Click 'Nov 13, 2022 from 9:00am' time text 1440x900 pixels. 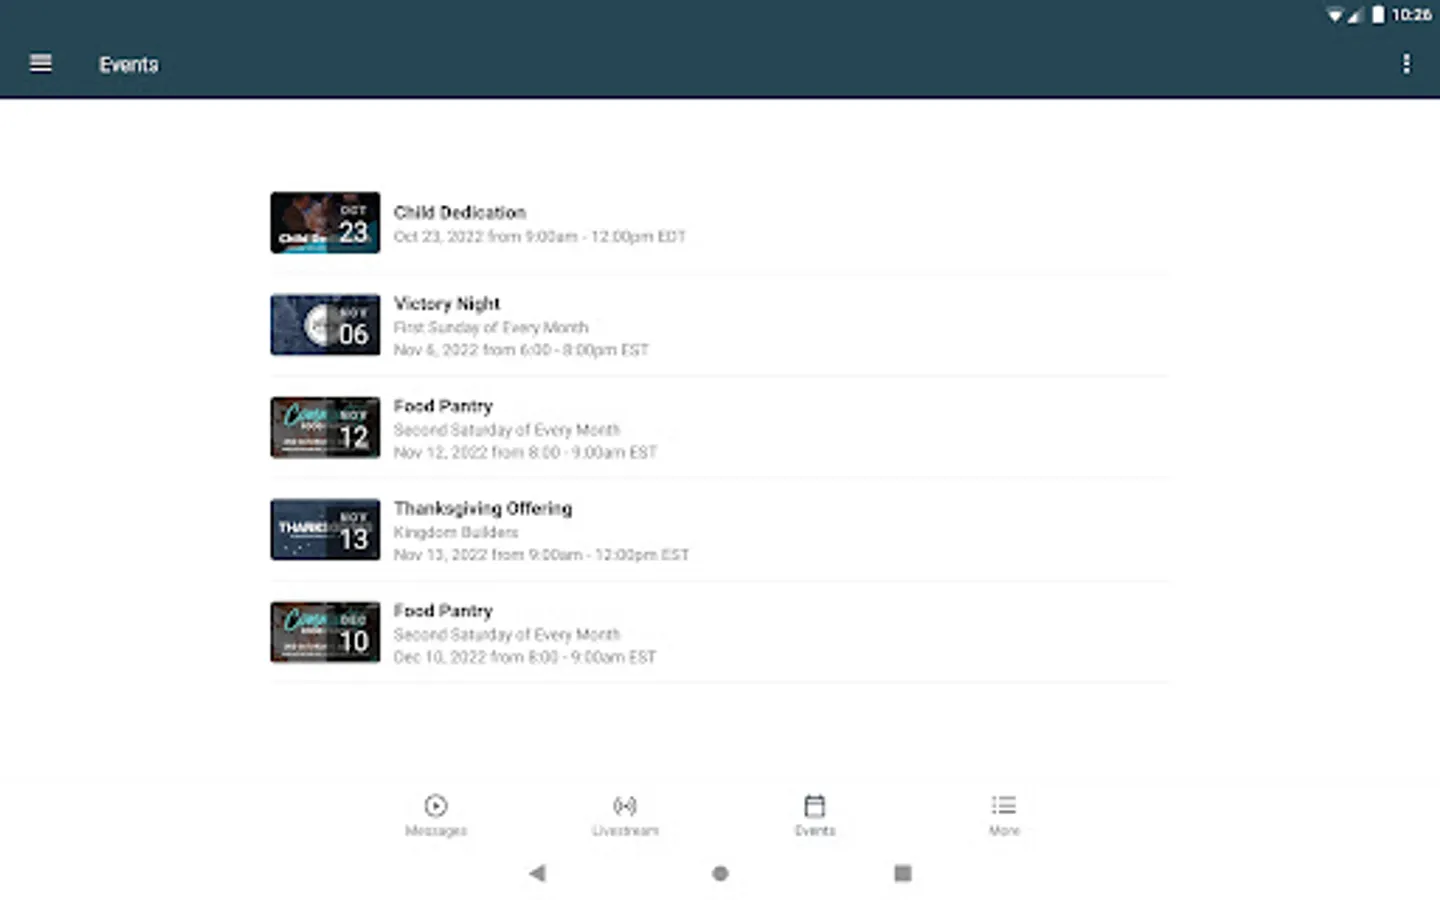(488, 555)
